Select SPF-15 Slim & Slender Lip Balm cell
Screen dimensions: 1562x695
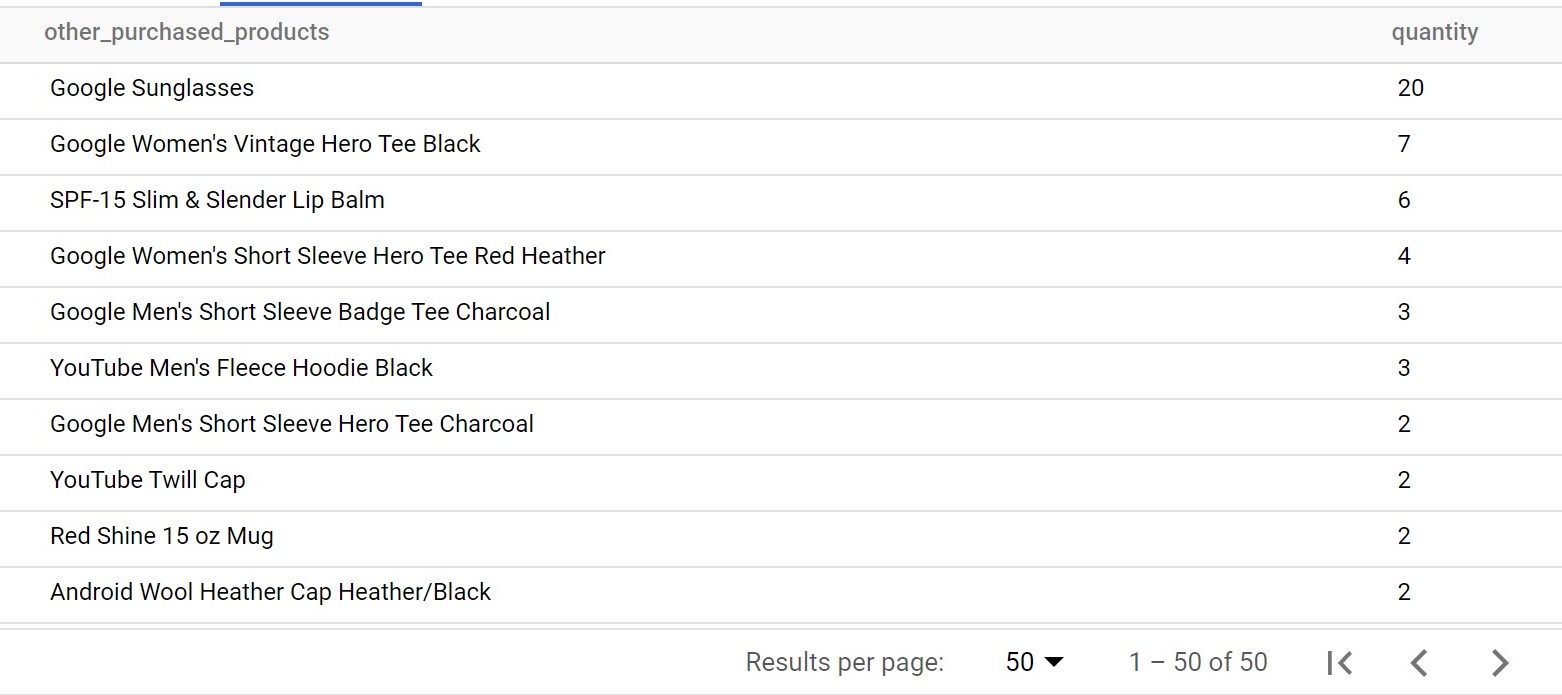point(217,200)
